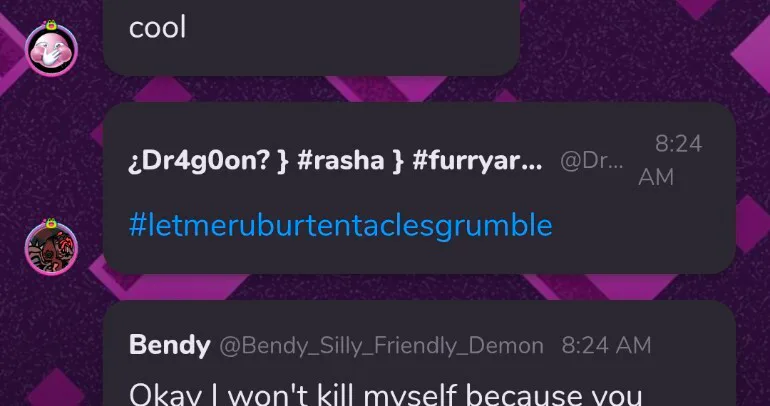Open the #letmeruburtentaclesgrumble hashtag
The height and width of the screenshot is (406, 770).
340,226
